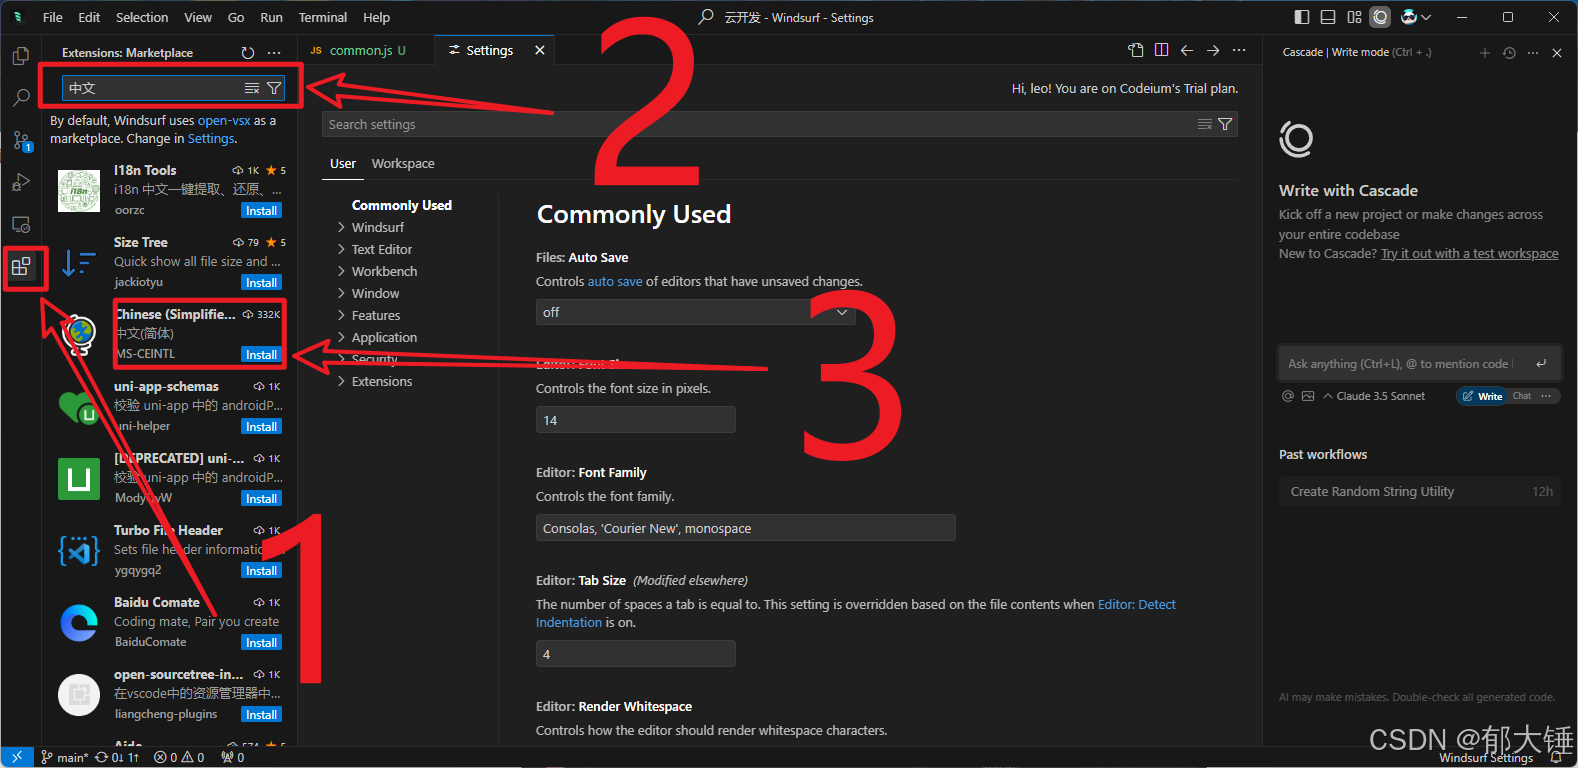Viewport: 1578px width, 768px height.
Task: Open remote window from status bar
Action: click(x=16, y=757)
